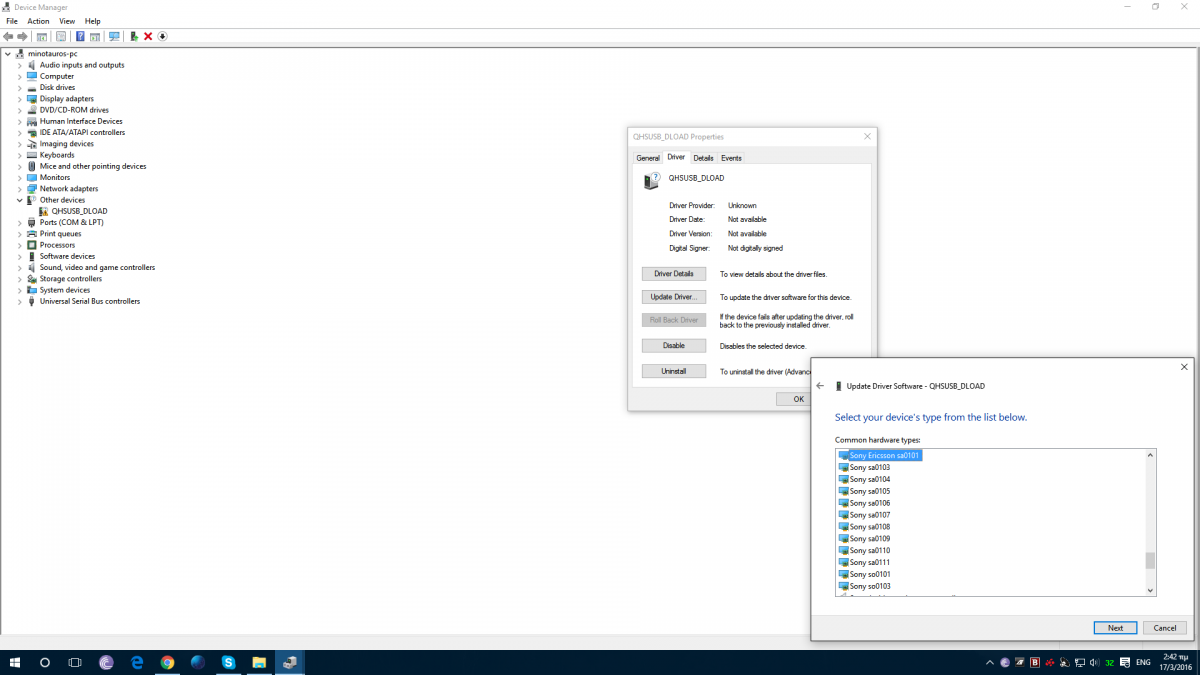The width and height of the screenshot is (1200, 675).
Task: Collapse minotauros-pc root node
Action: 8,54
